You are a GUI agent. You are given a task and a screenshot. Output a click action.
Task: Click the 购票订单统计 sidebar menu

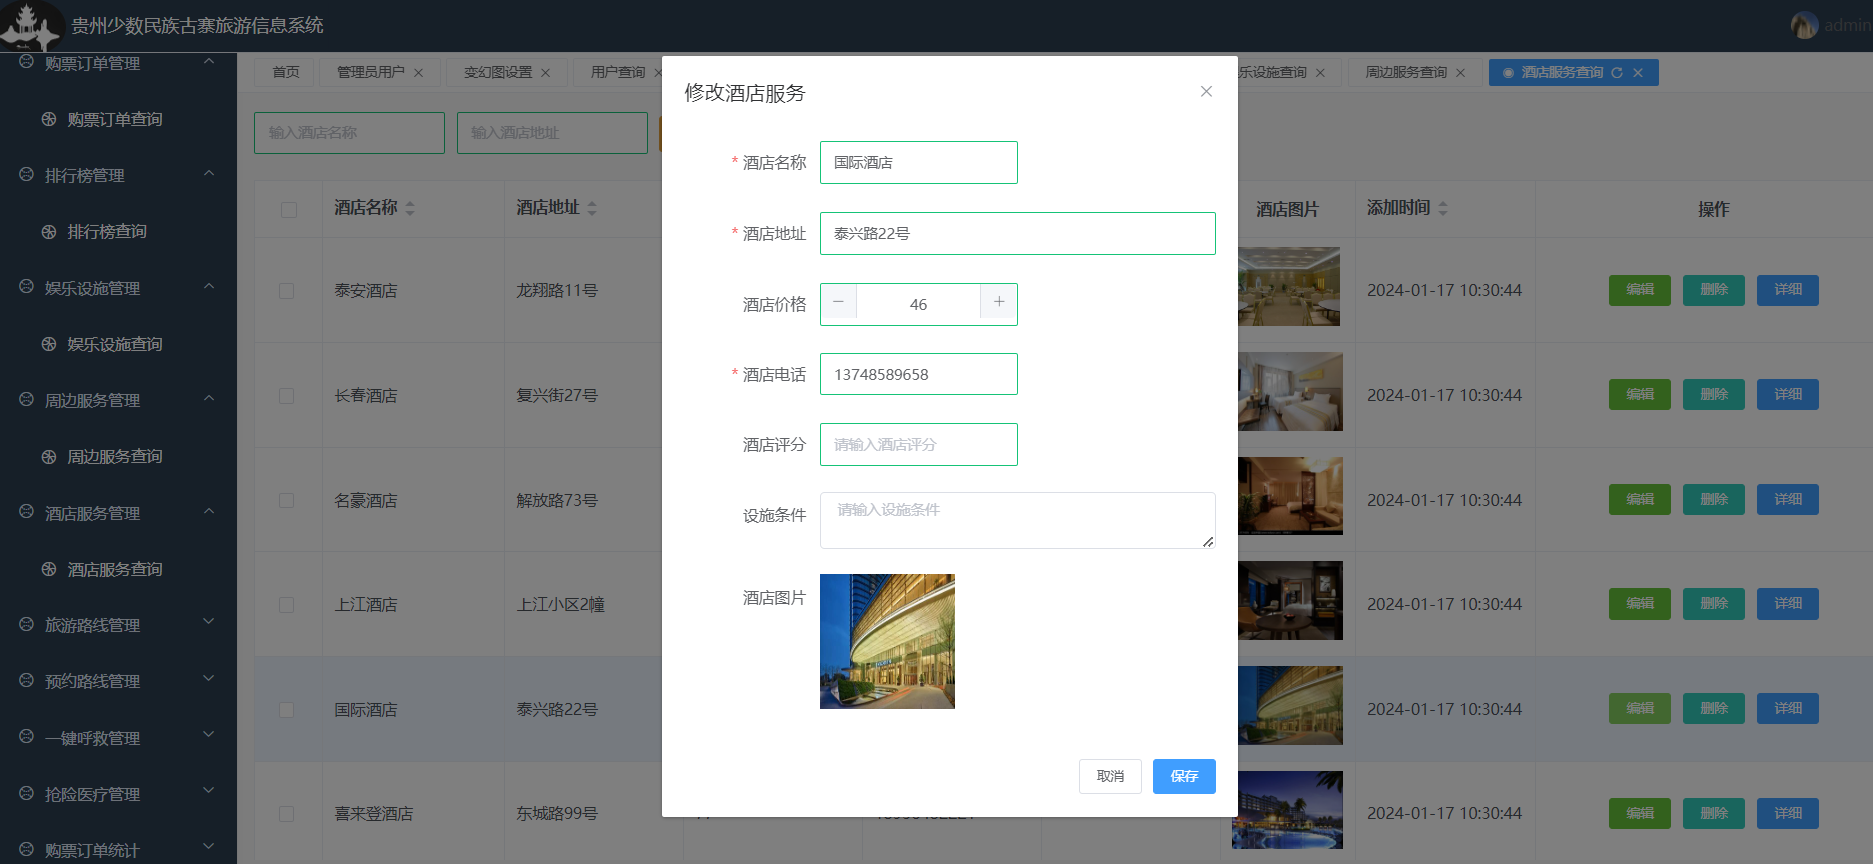[118, 849]
